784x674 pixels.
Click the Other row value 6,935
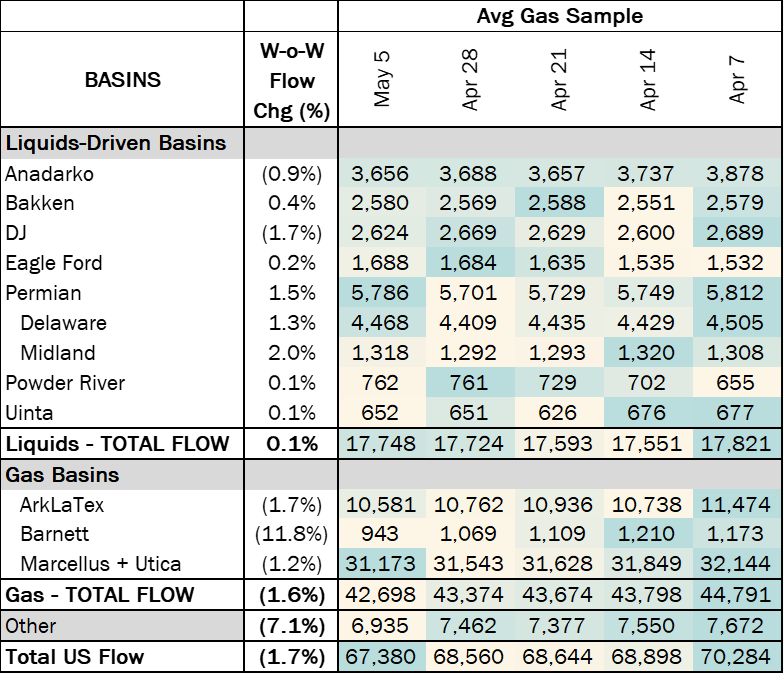point(381,626)
